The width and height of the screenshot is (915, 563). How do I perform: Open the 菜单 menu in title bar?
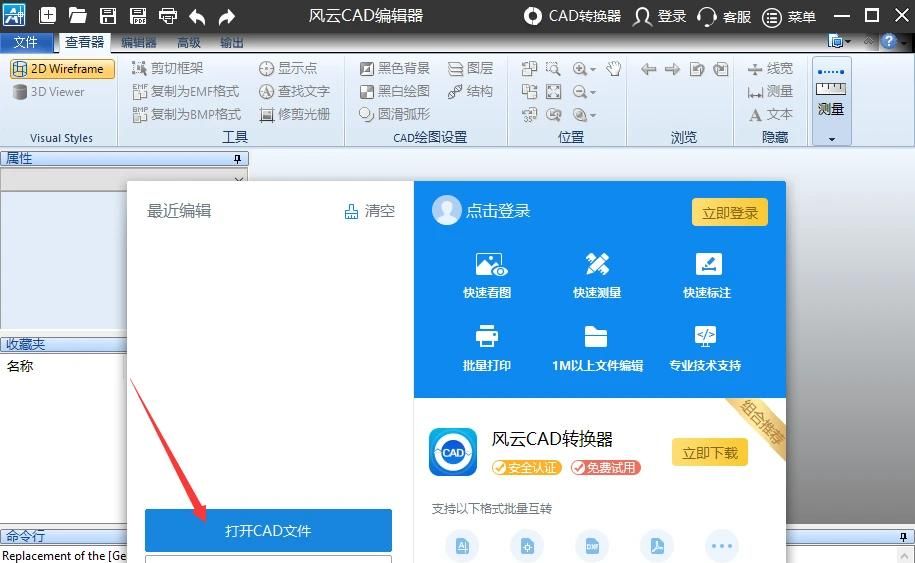(788, 17)
